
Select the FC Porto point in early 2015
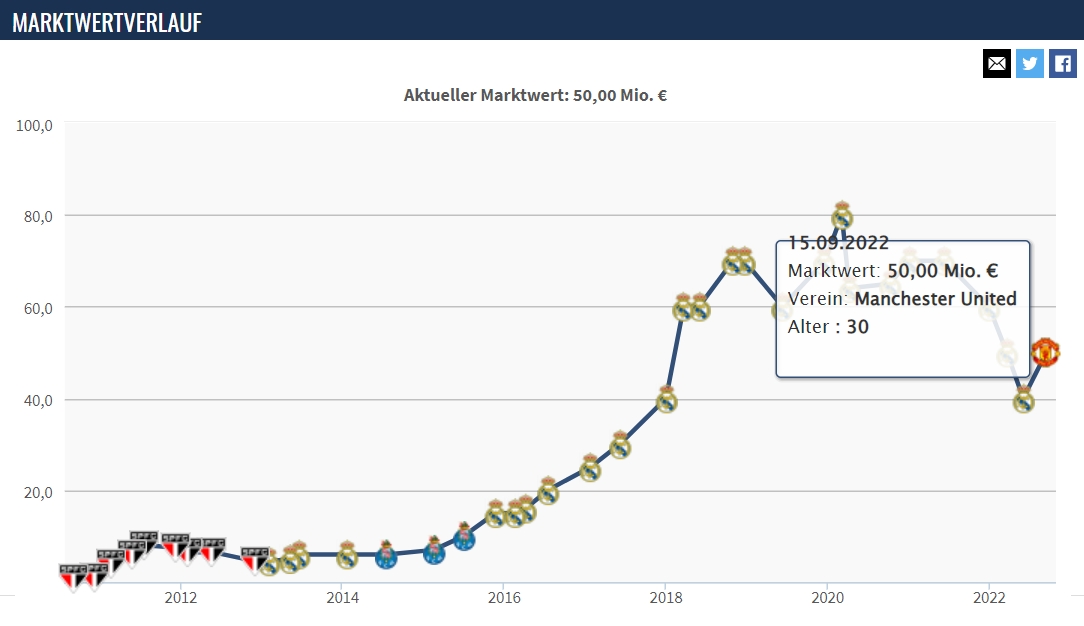tap(434, 551)
